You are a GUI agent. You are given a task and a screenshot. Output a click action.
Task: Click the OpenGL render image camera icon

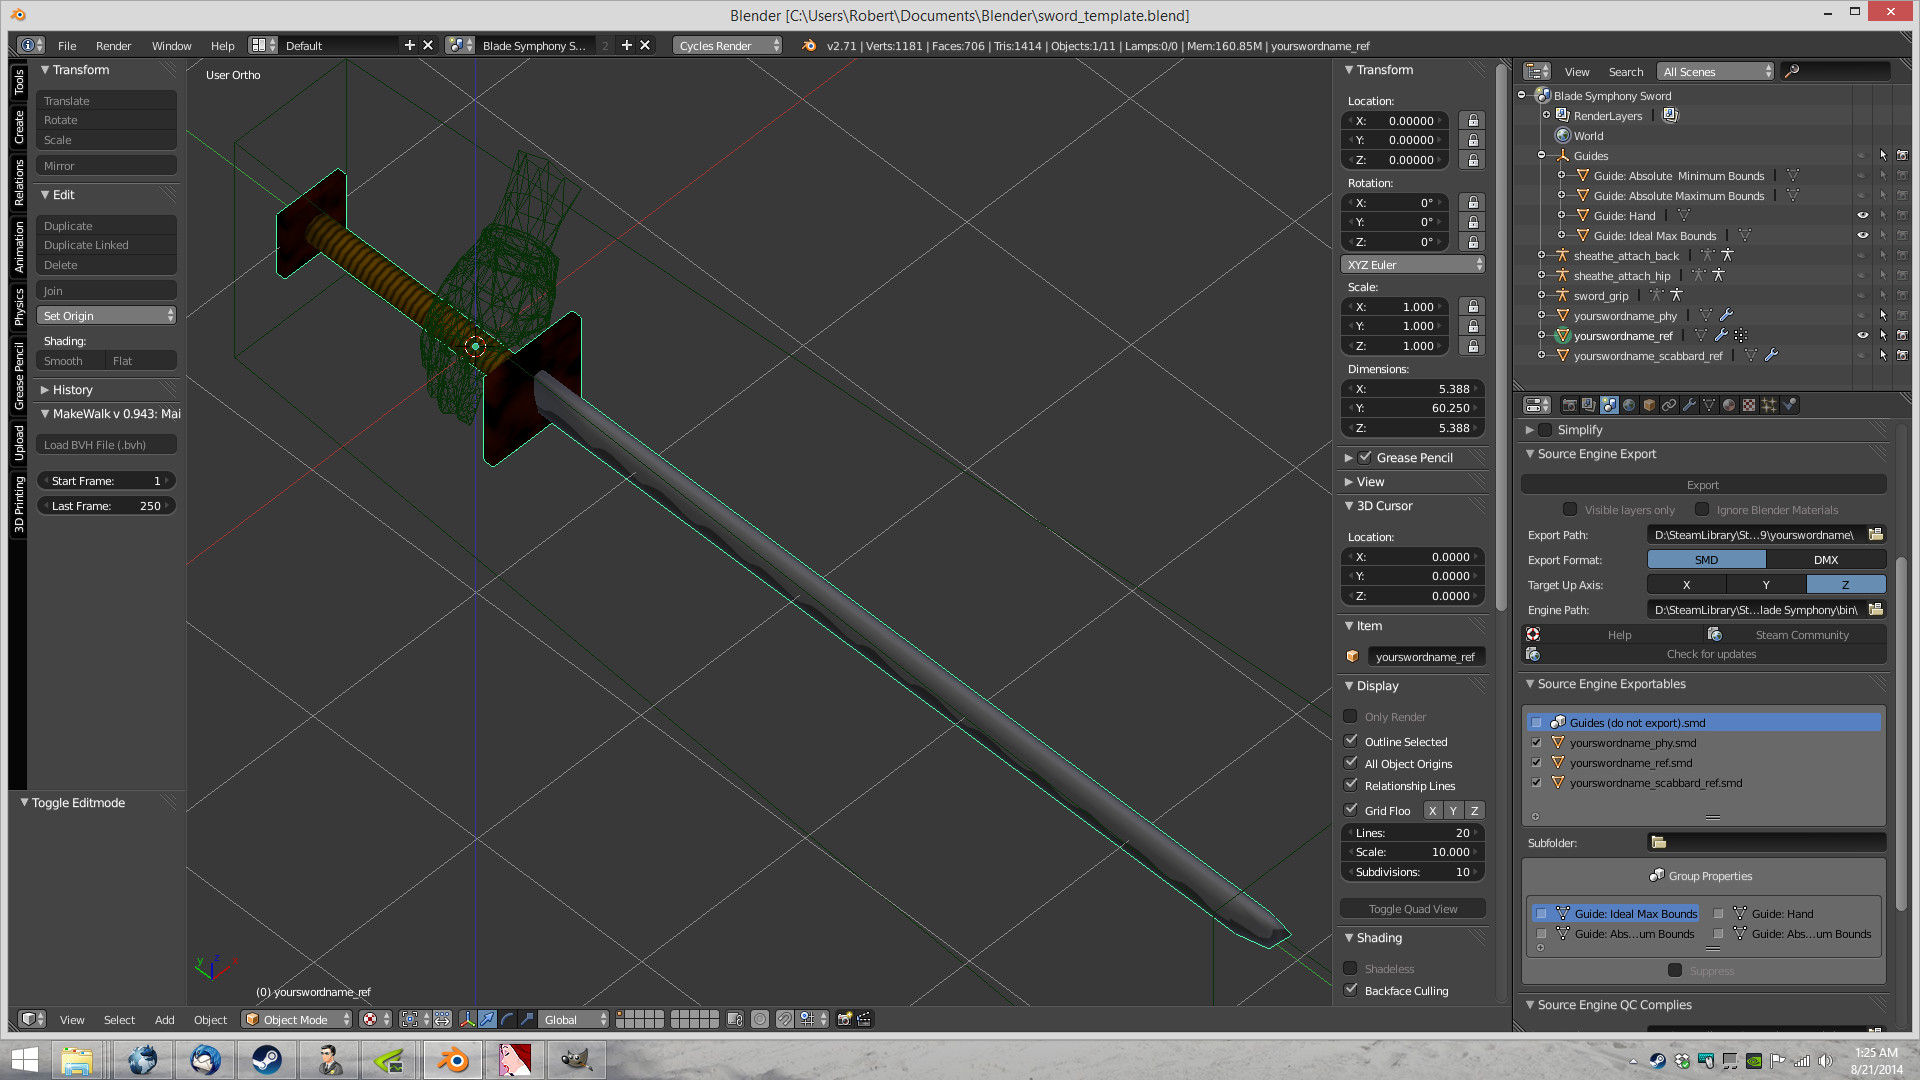point(844,1019)
